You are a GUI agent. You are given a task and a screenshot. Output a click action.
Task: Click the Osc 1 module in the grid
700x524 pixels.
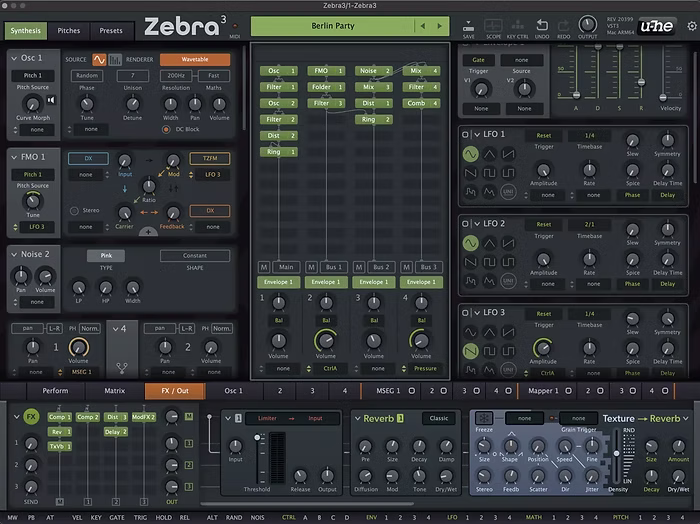[x=279, y=71]
